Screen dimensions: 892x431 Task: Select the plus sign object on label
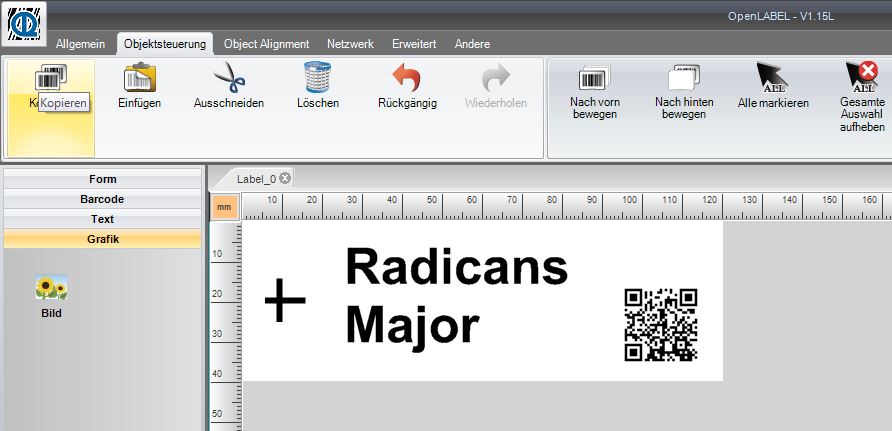(x=285, y=300)
